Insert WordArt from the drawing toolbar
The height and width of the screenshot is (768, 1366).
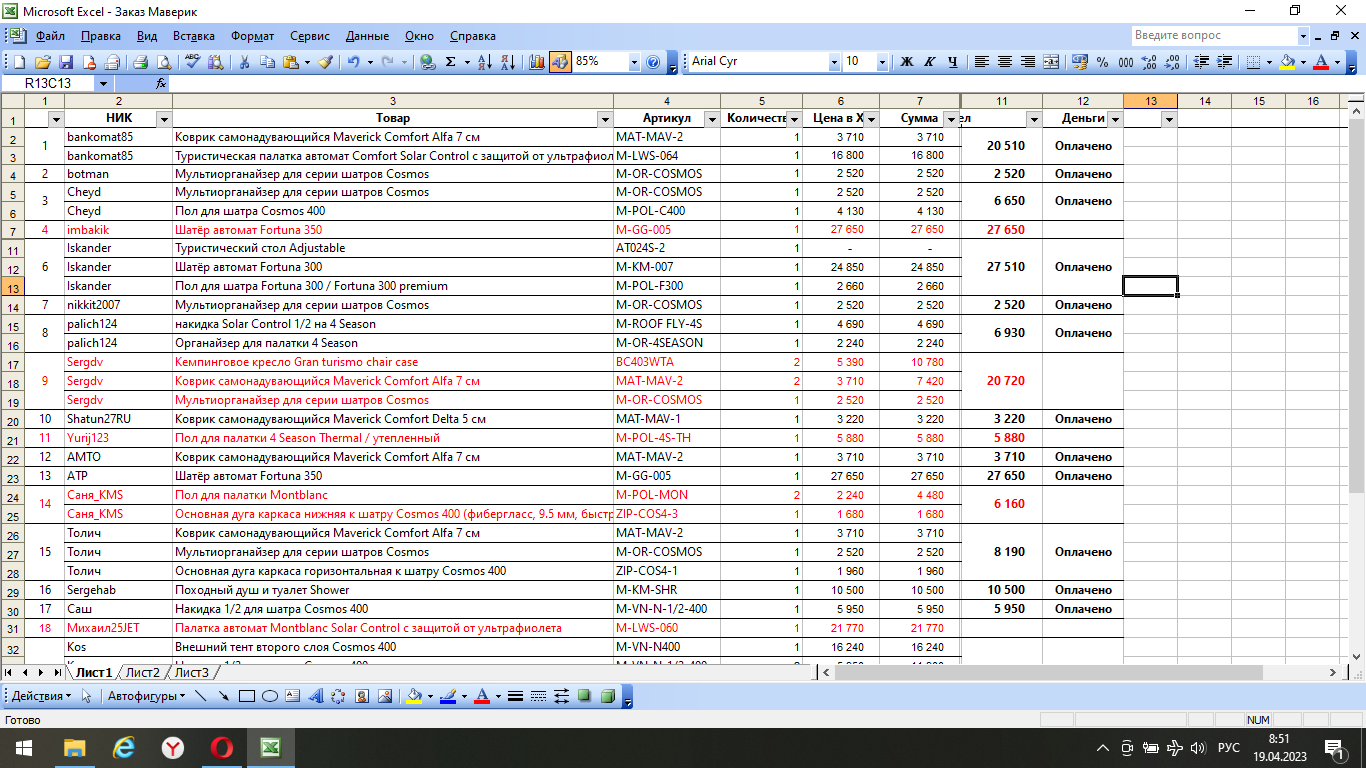pyautogui.click(x=315, y=696)
